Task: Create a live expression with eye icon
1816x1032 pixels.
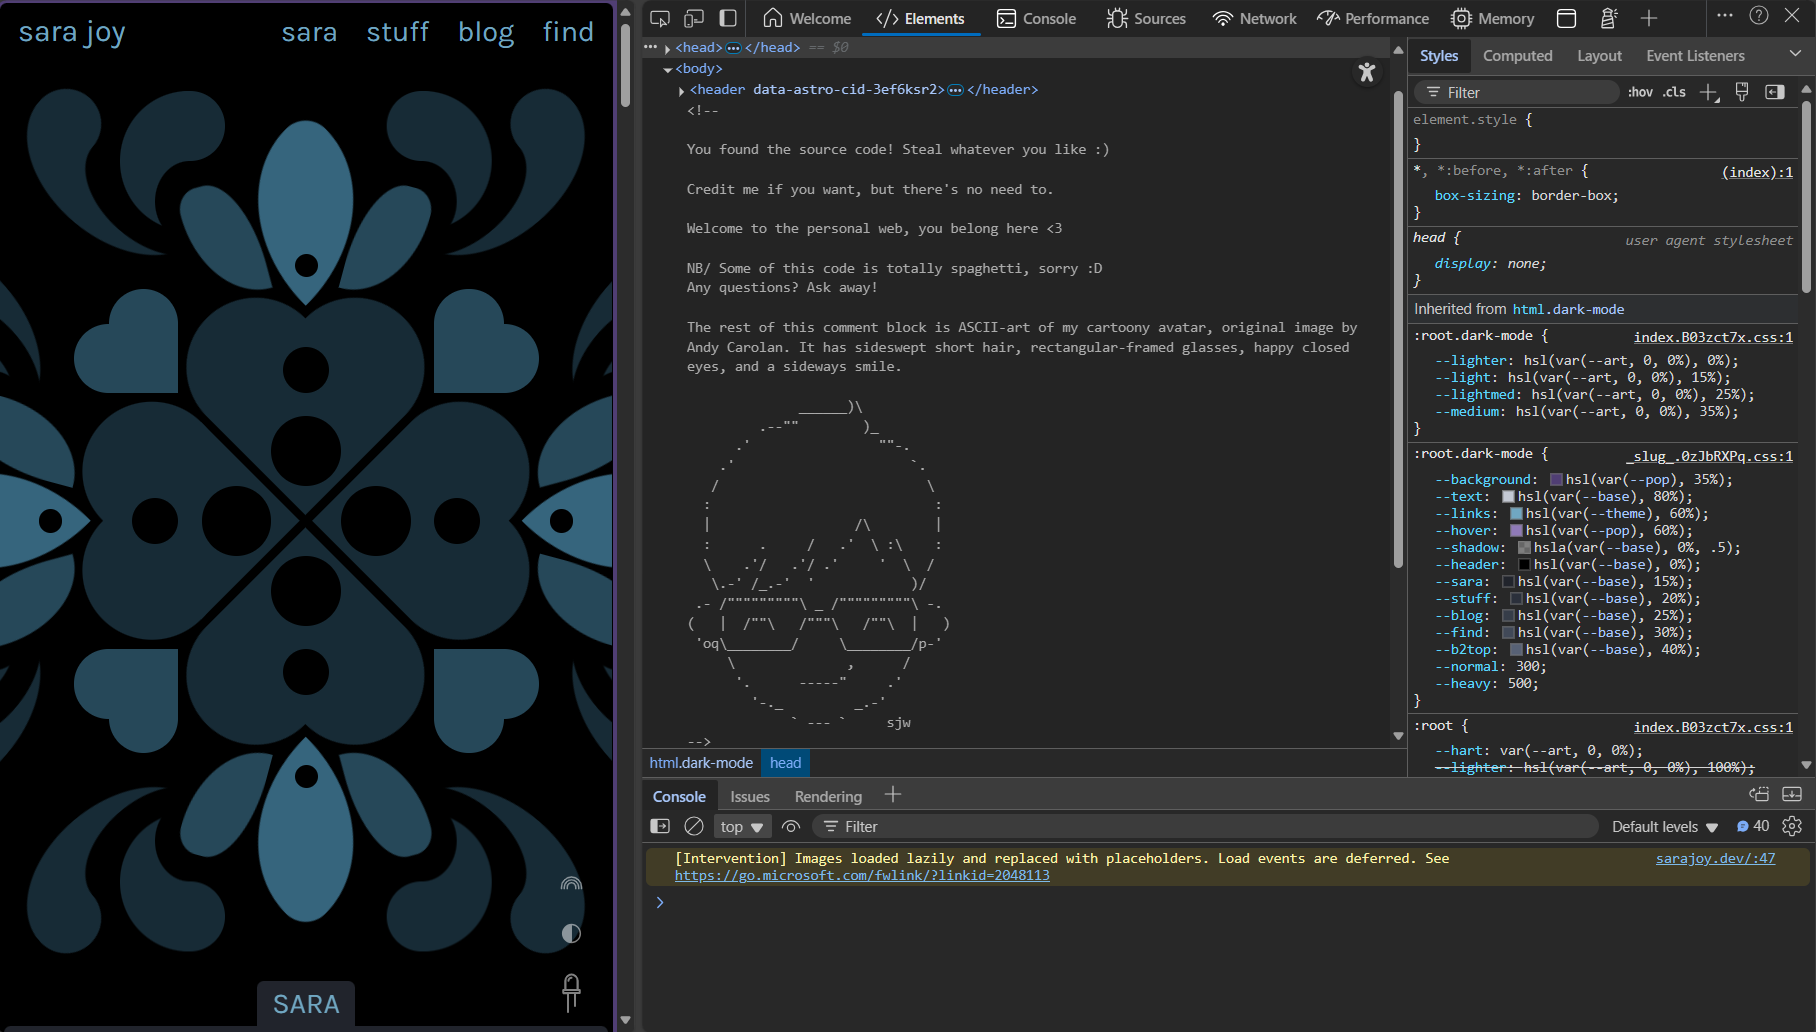Action: coord(791,826)
